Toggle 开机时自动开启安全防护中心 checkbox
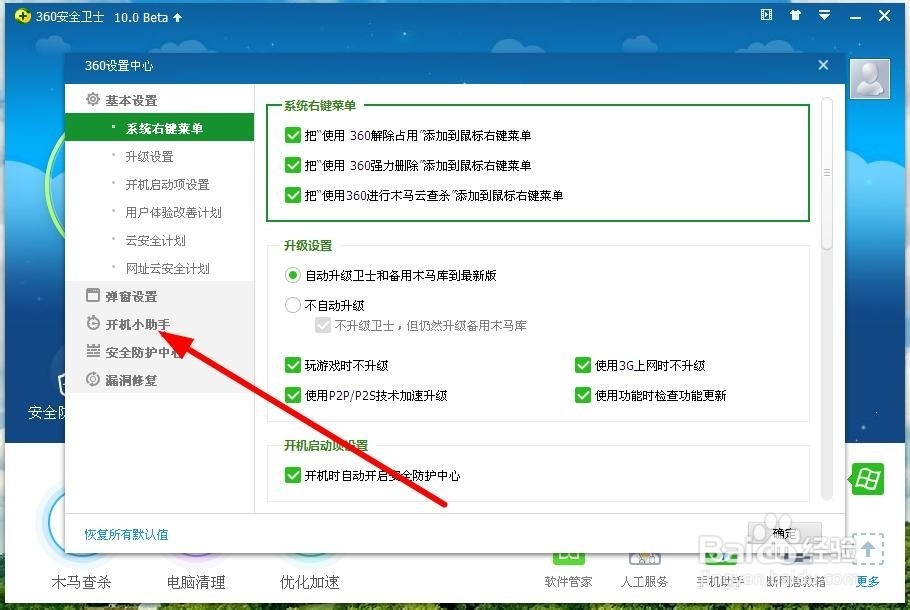The width and height of the screenshot is (910, 610). (292, 475)
